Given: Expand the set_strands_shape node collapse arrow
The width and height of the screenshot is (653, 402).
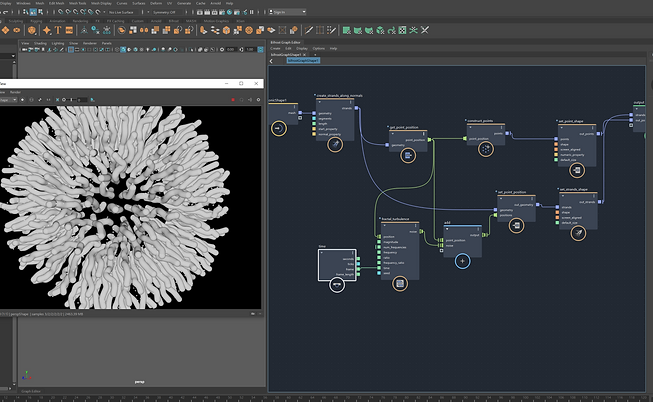Looking at the screenshot, I should 561,196.
